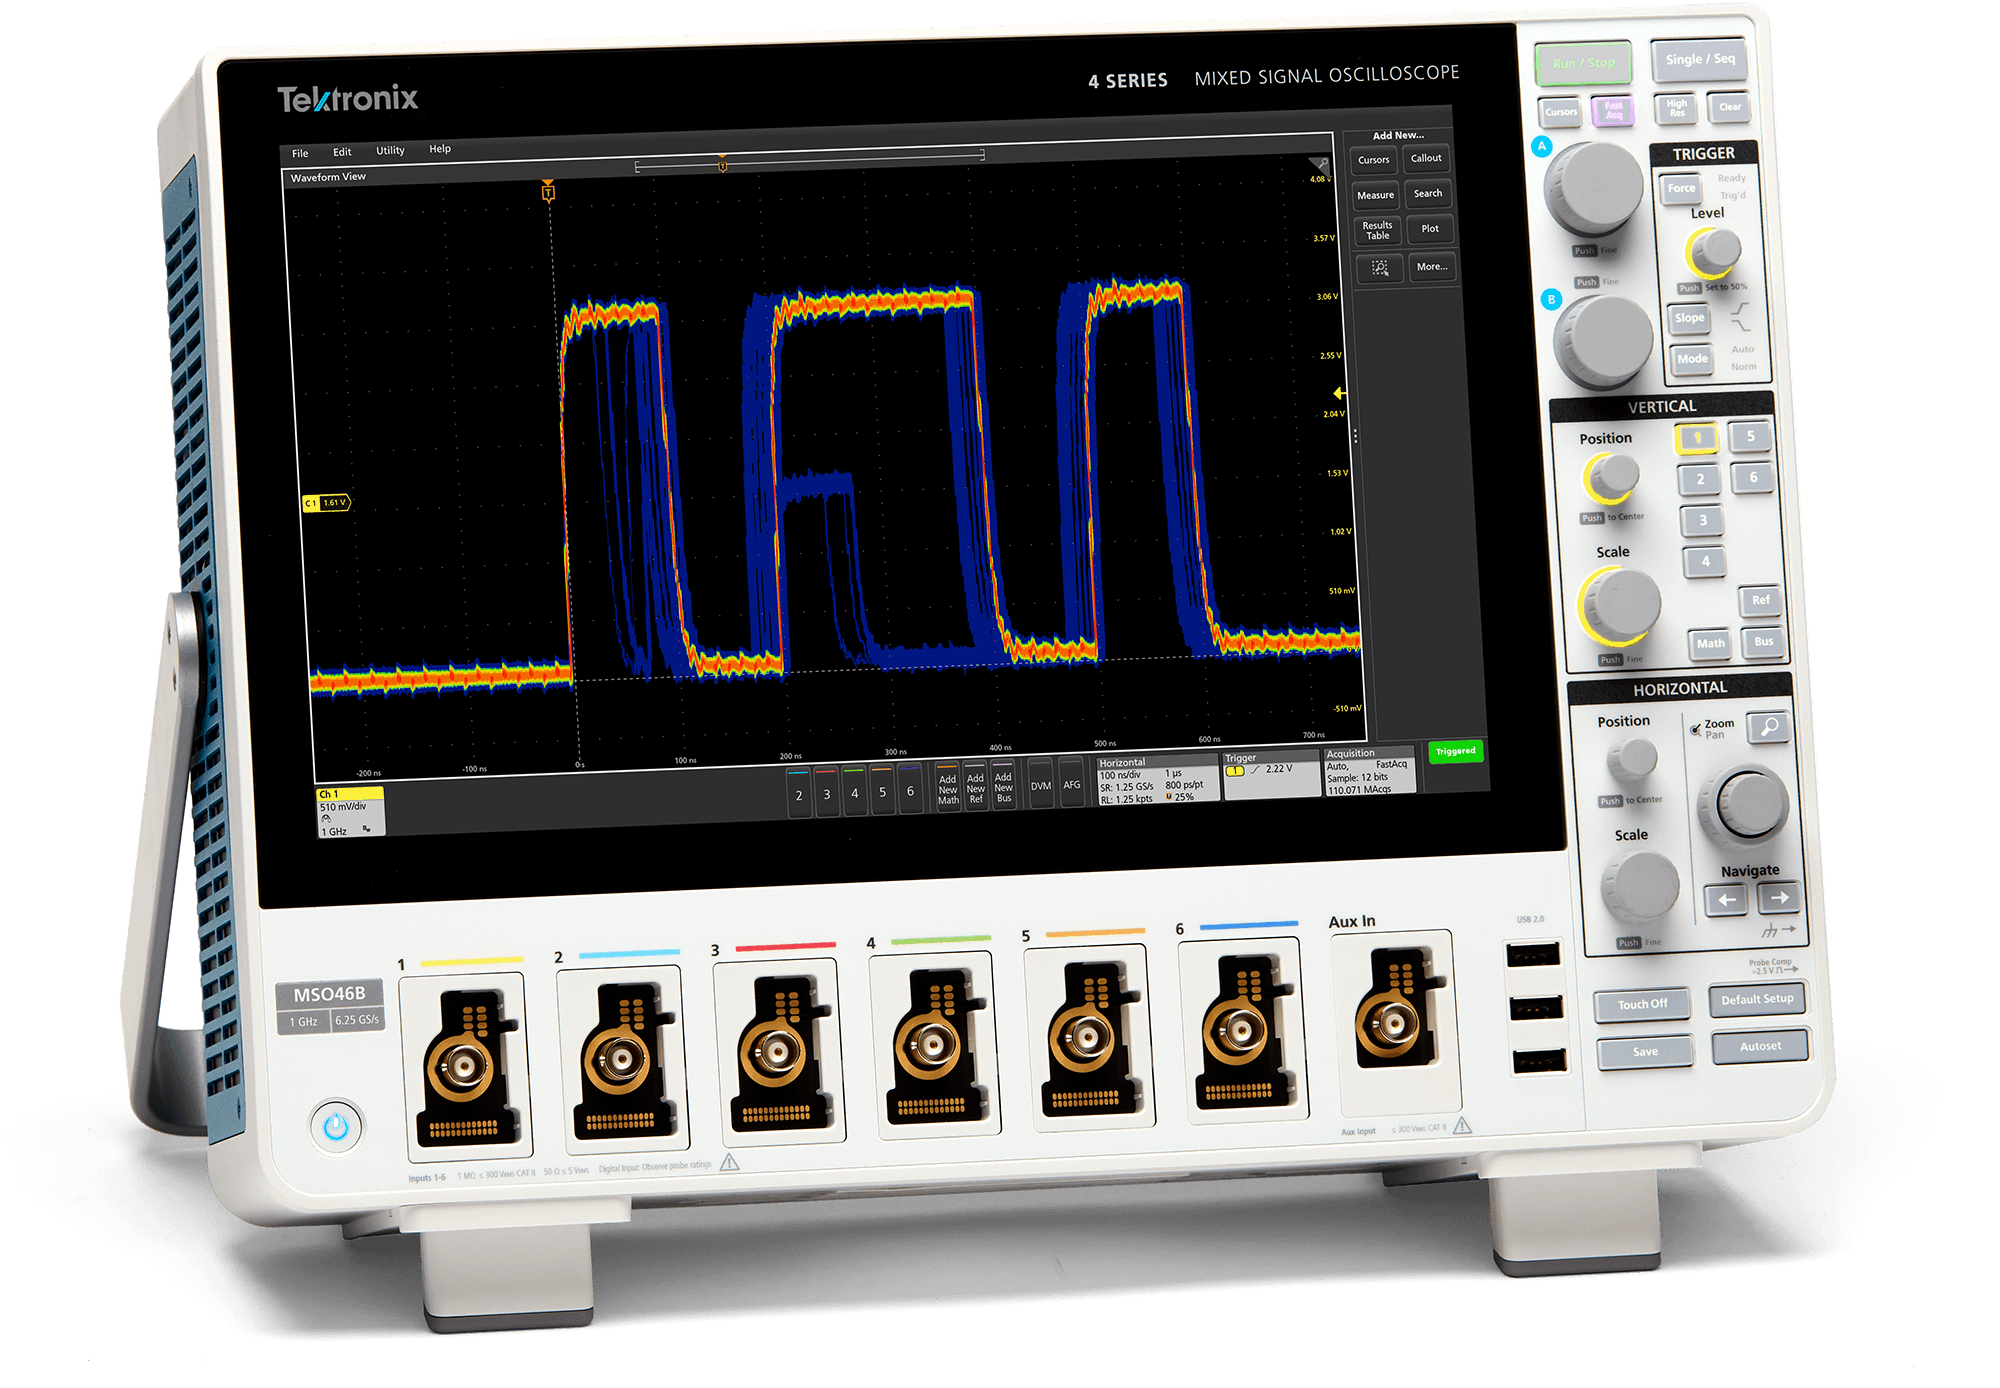Image resolution: width=2000 pixels, height=1388 pixels.
Task: Open the Edit menu
Action: (x=342, y=152)
